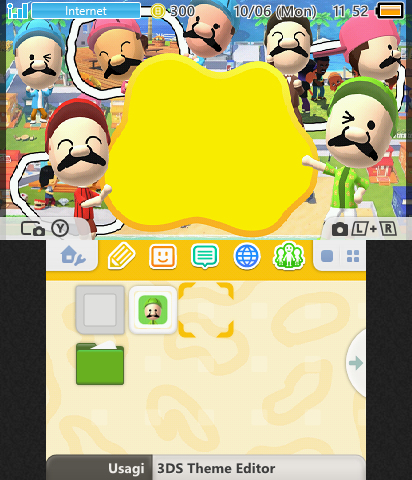Open Home Menu settings wrench icon

click(x=73, y=256)
